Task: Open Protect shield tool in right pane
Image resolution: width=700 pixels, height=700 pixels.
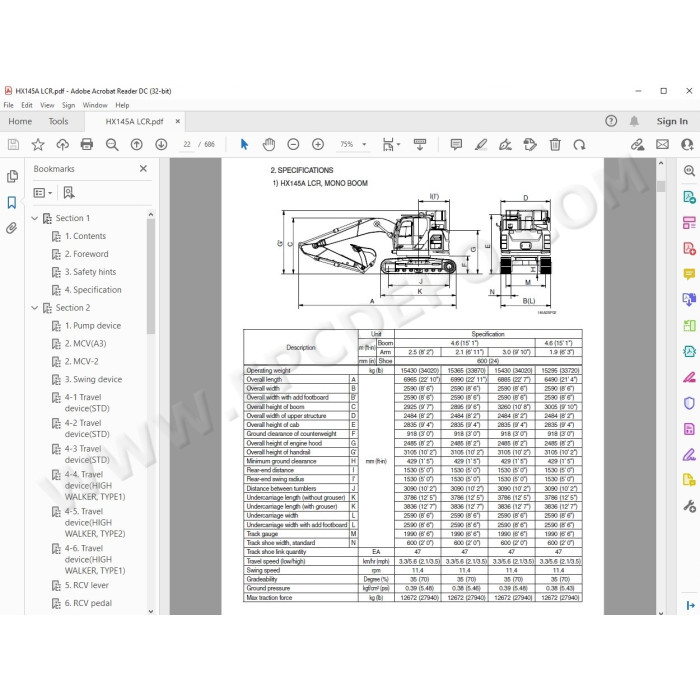Action: click(x=689, y=403)
